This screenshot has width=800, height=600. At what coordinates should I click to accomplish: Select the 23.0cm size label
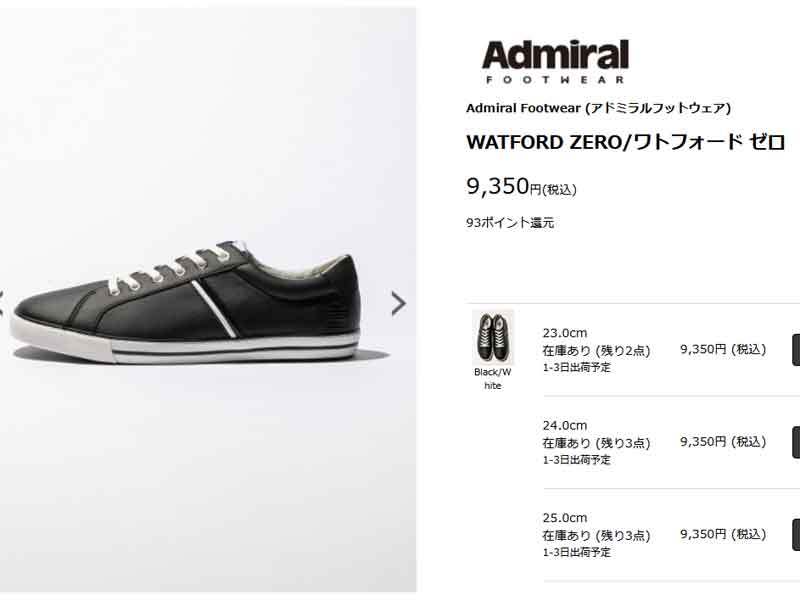565,333
